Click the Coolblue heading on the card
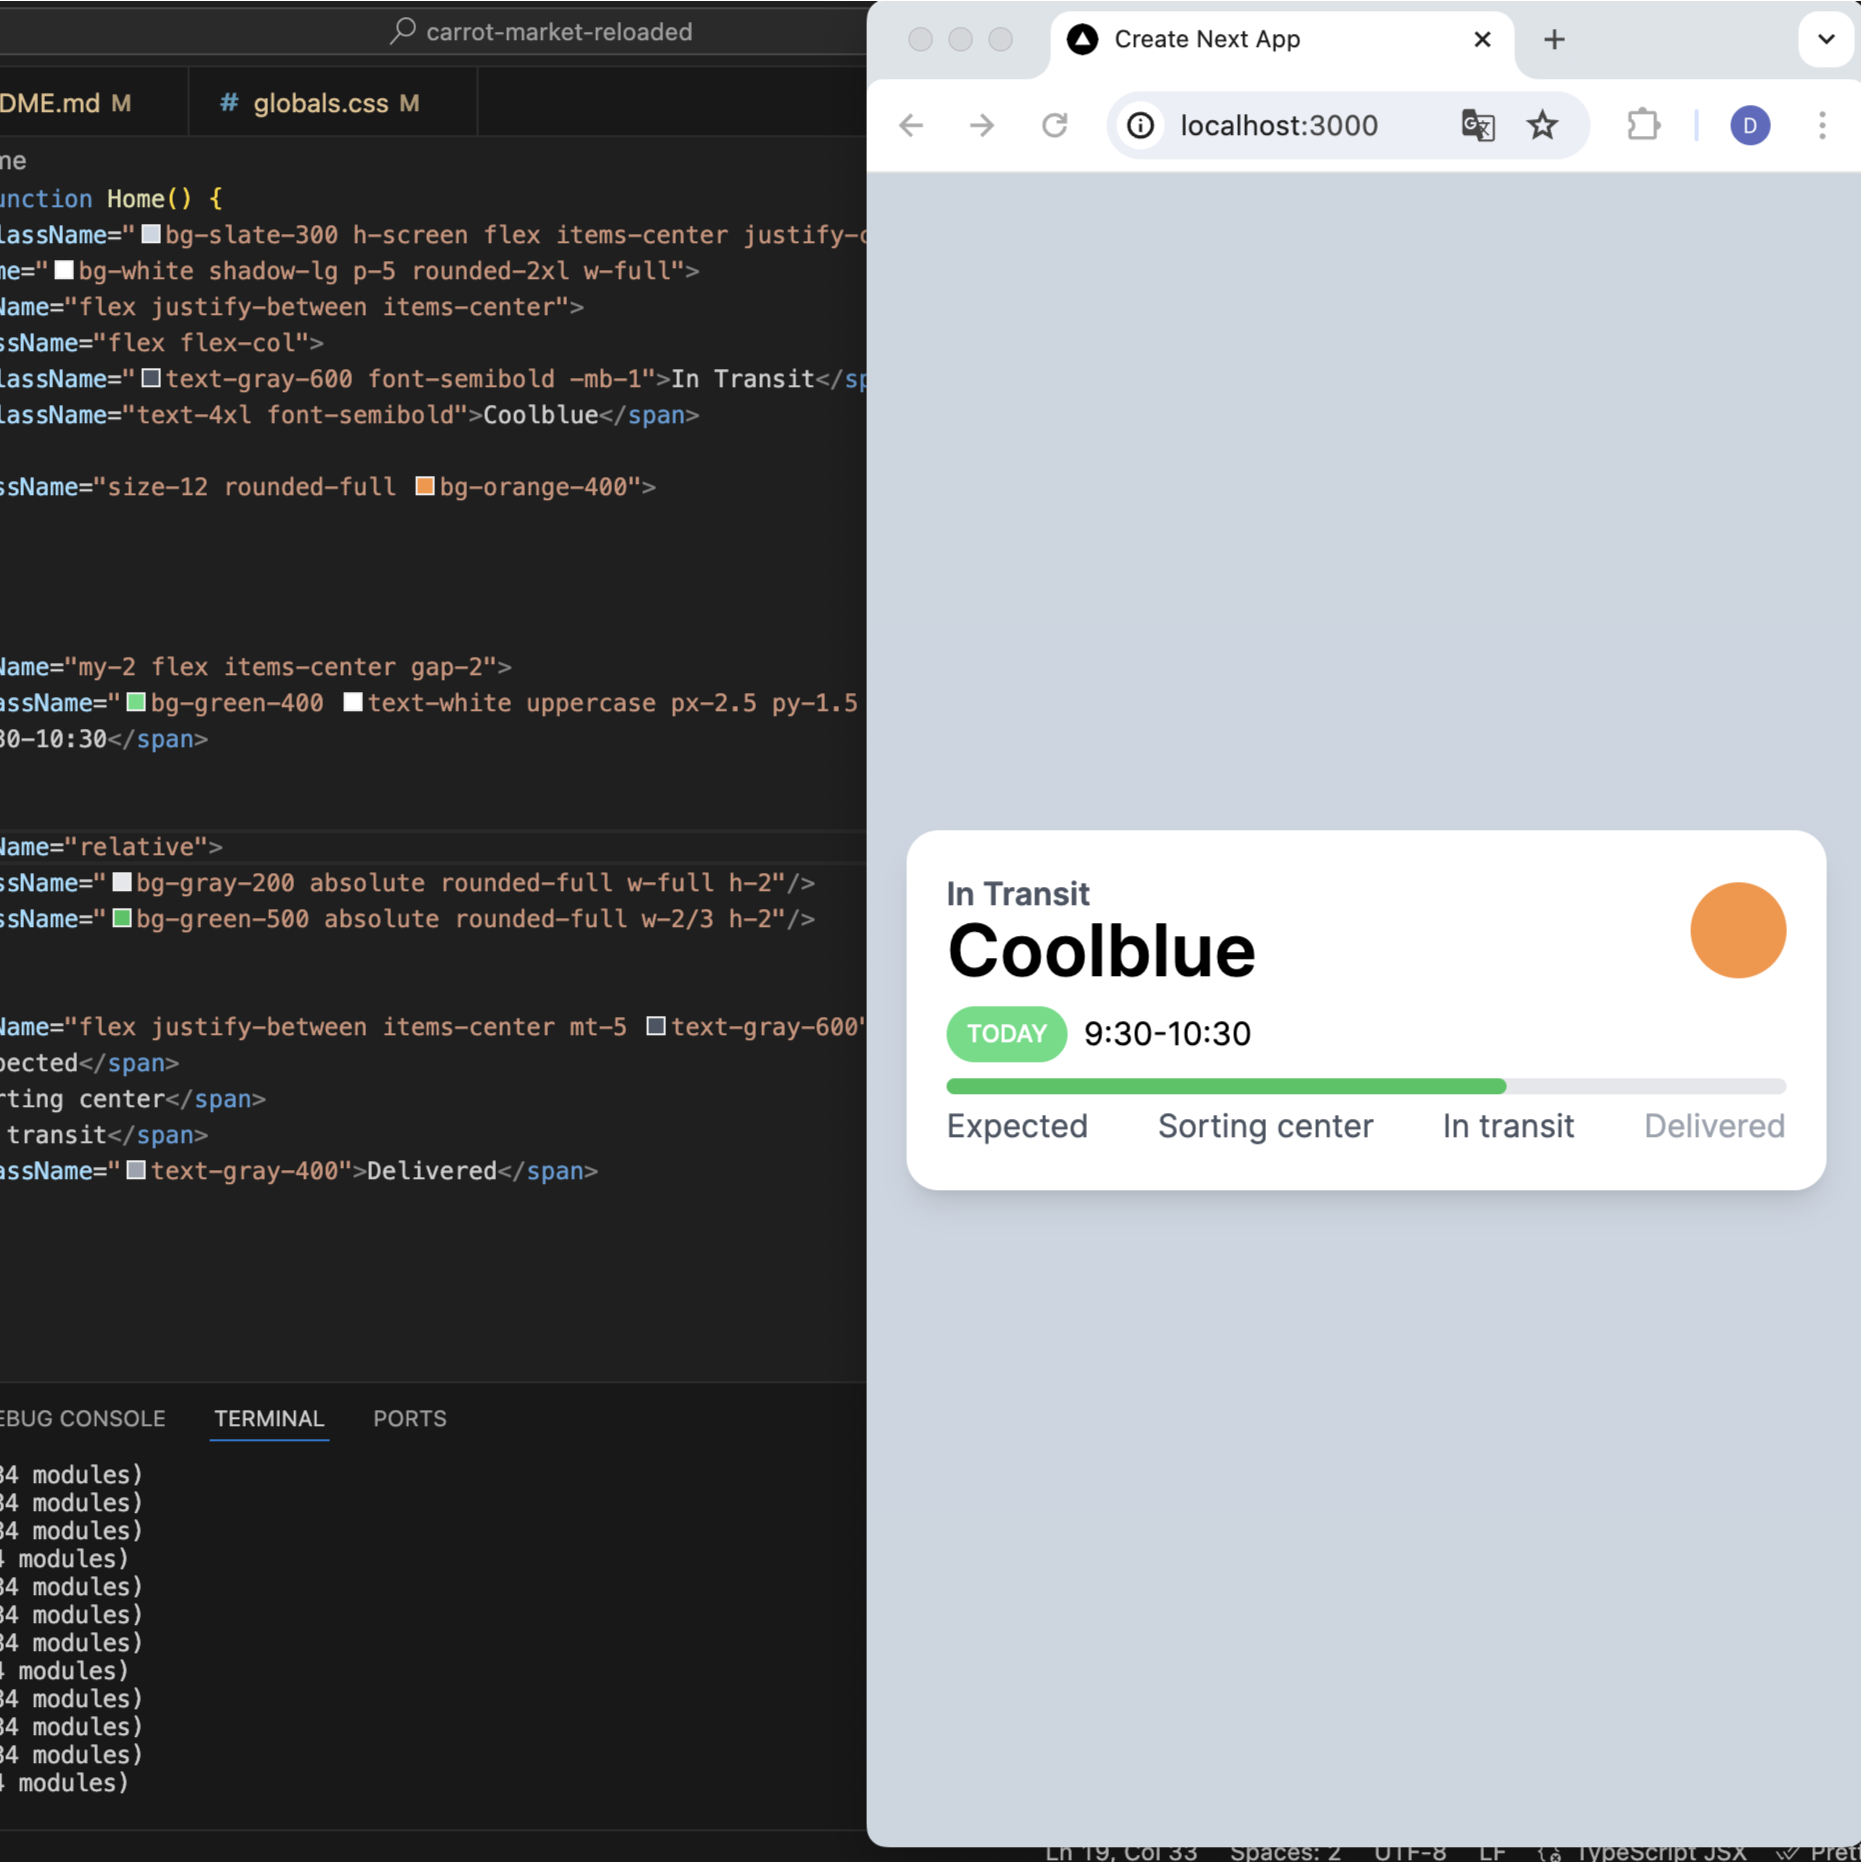 (x=1101, y=951)
